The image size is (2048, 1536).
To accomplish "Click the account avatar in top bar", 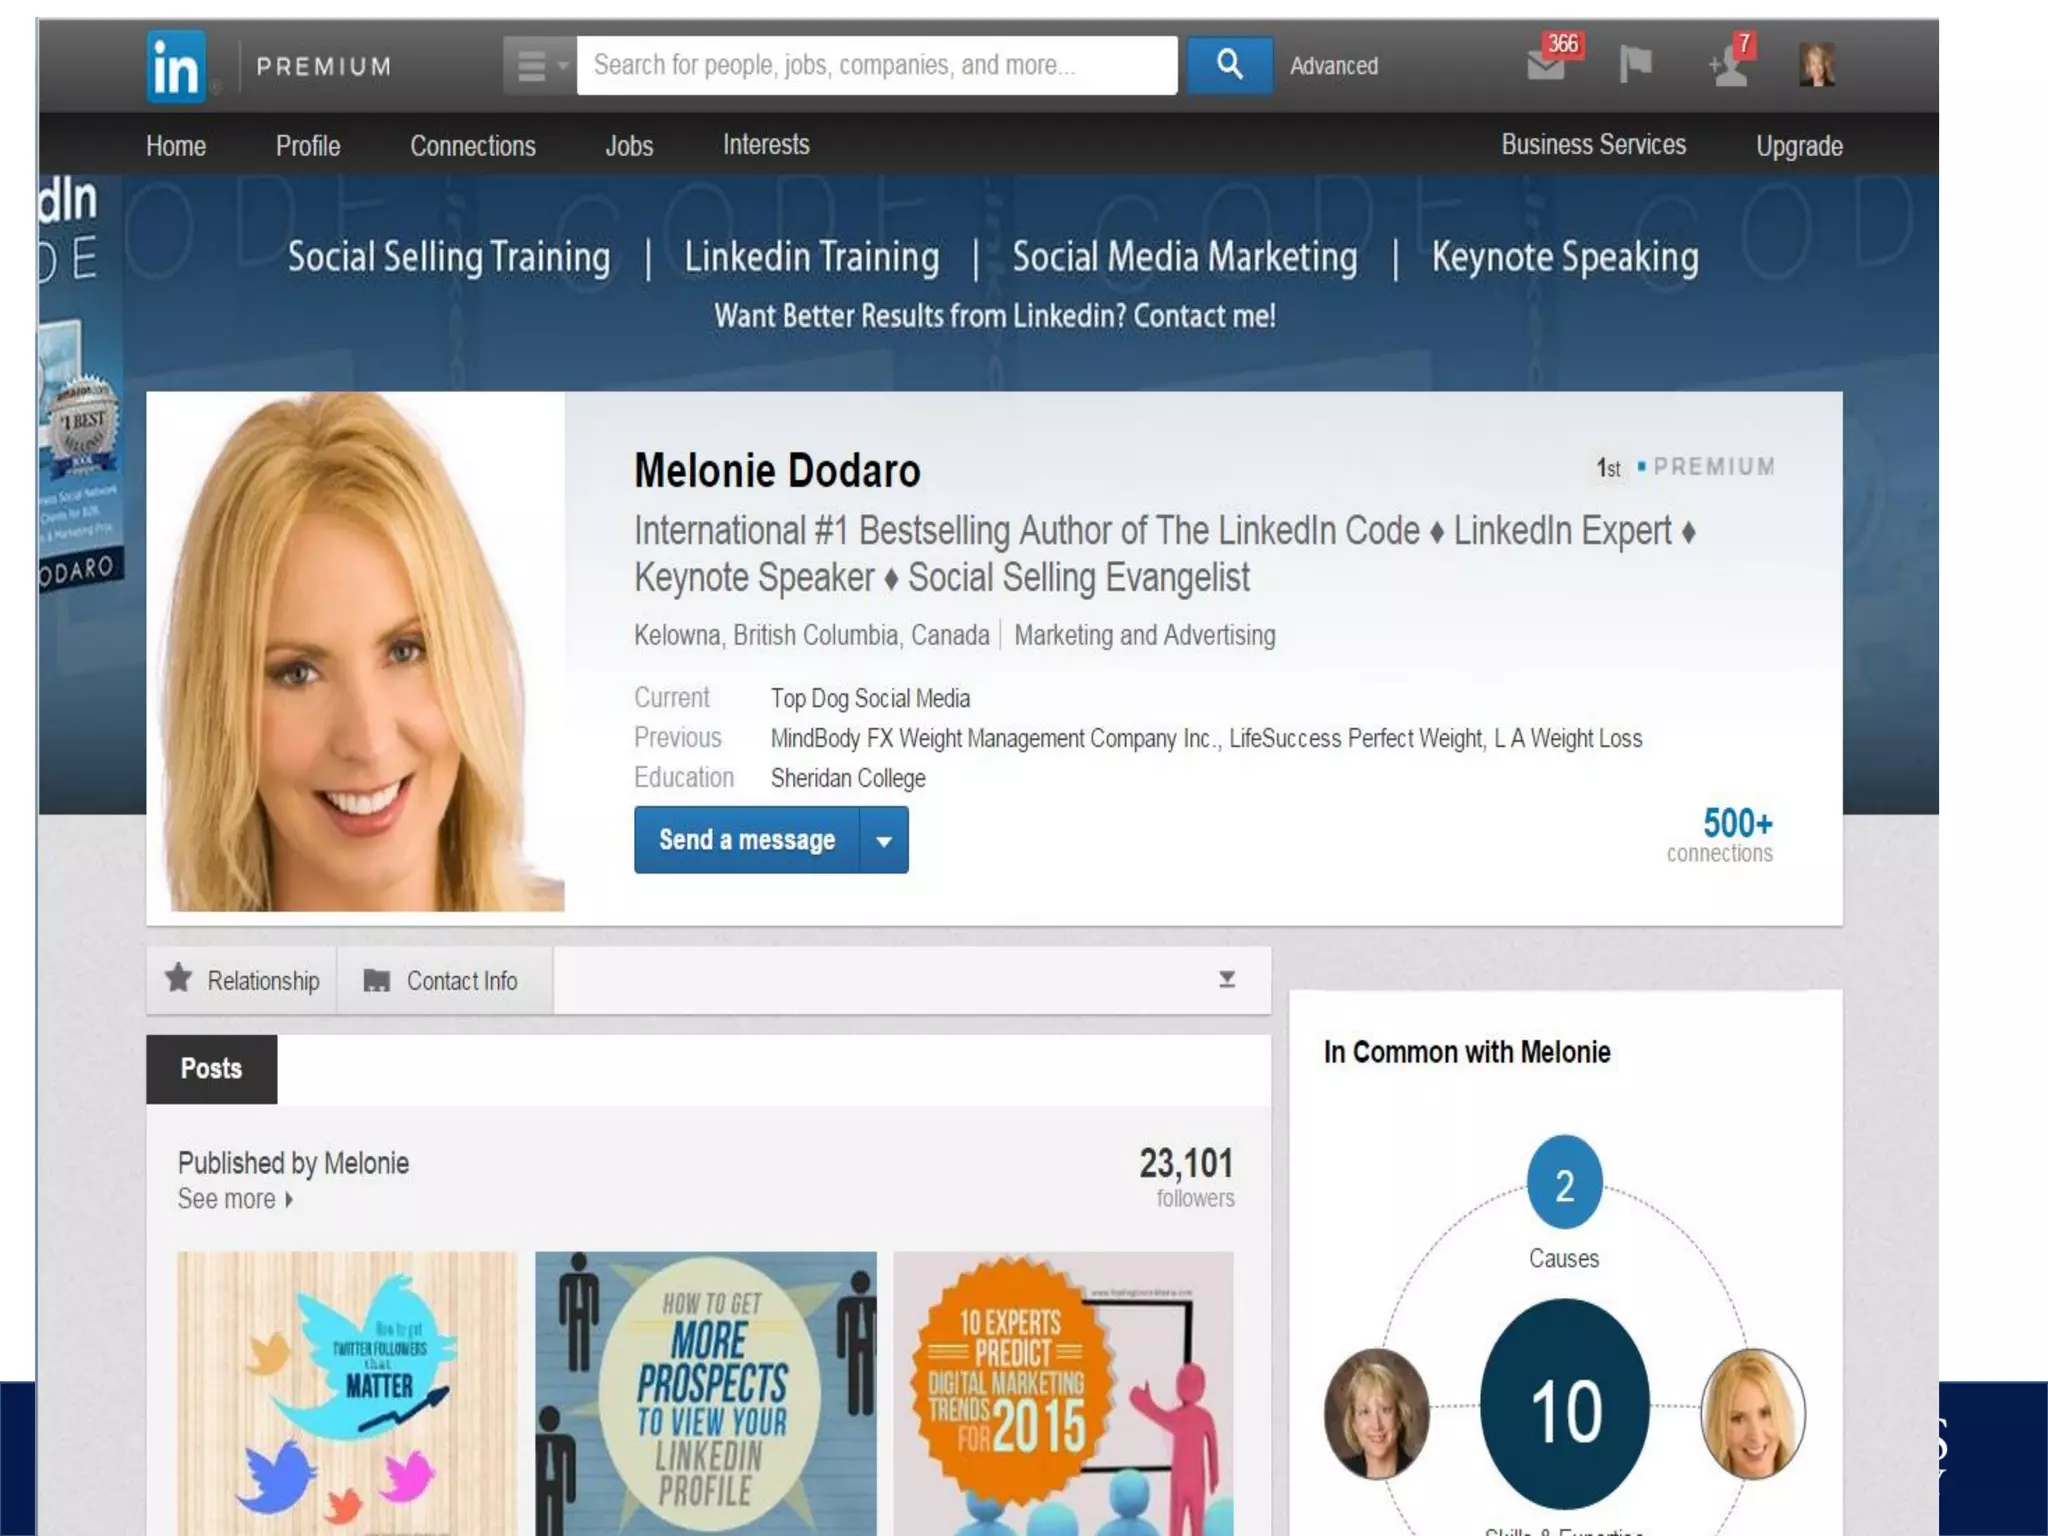I will click(1816, 66).
